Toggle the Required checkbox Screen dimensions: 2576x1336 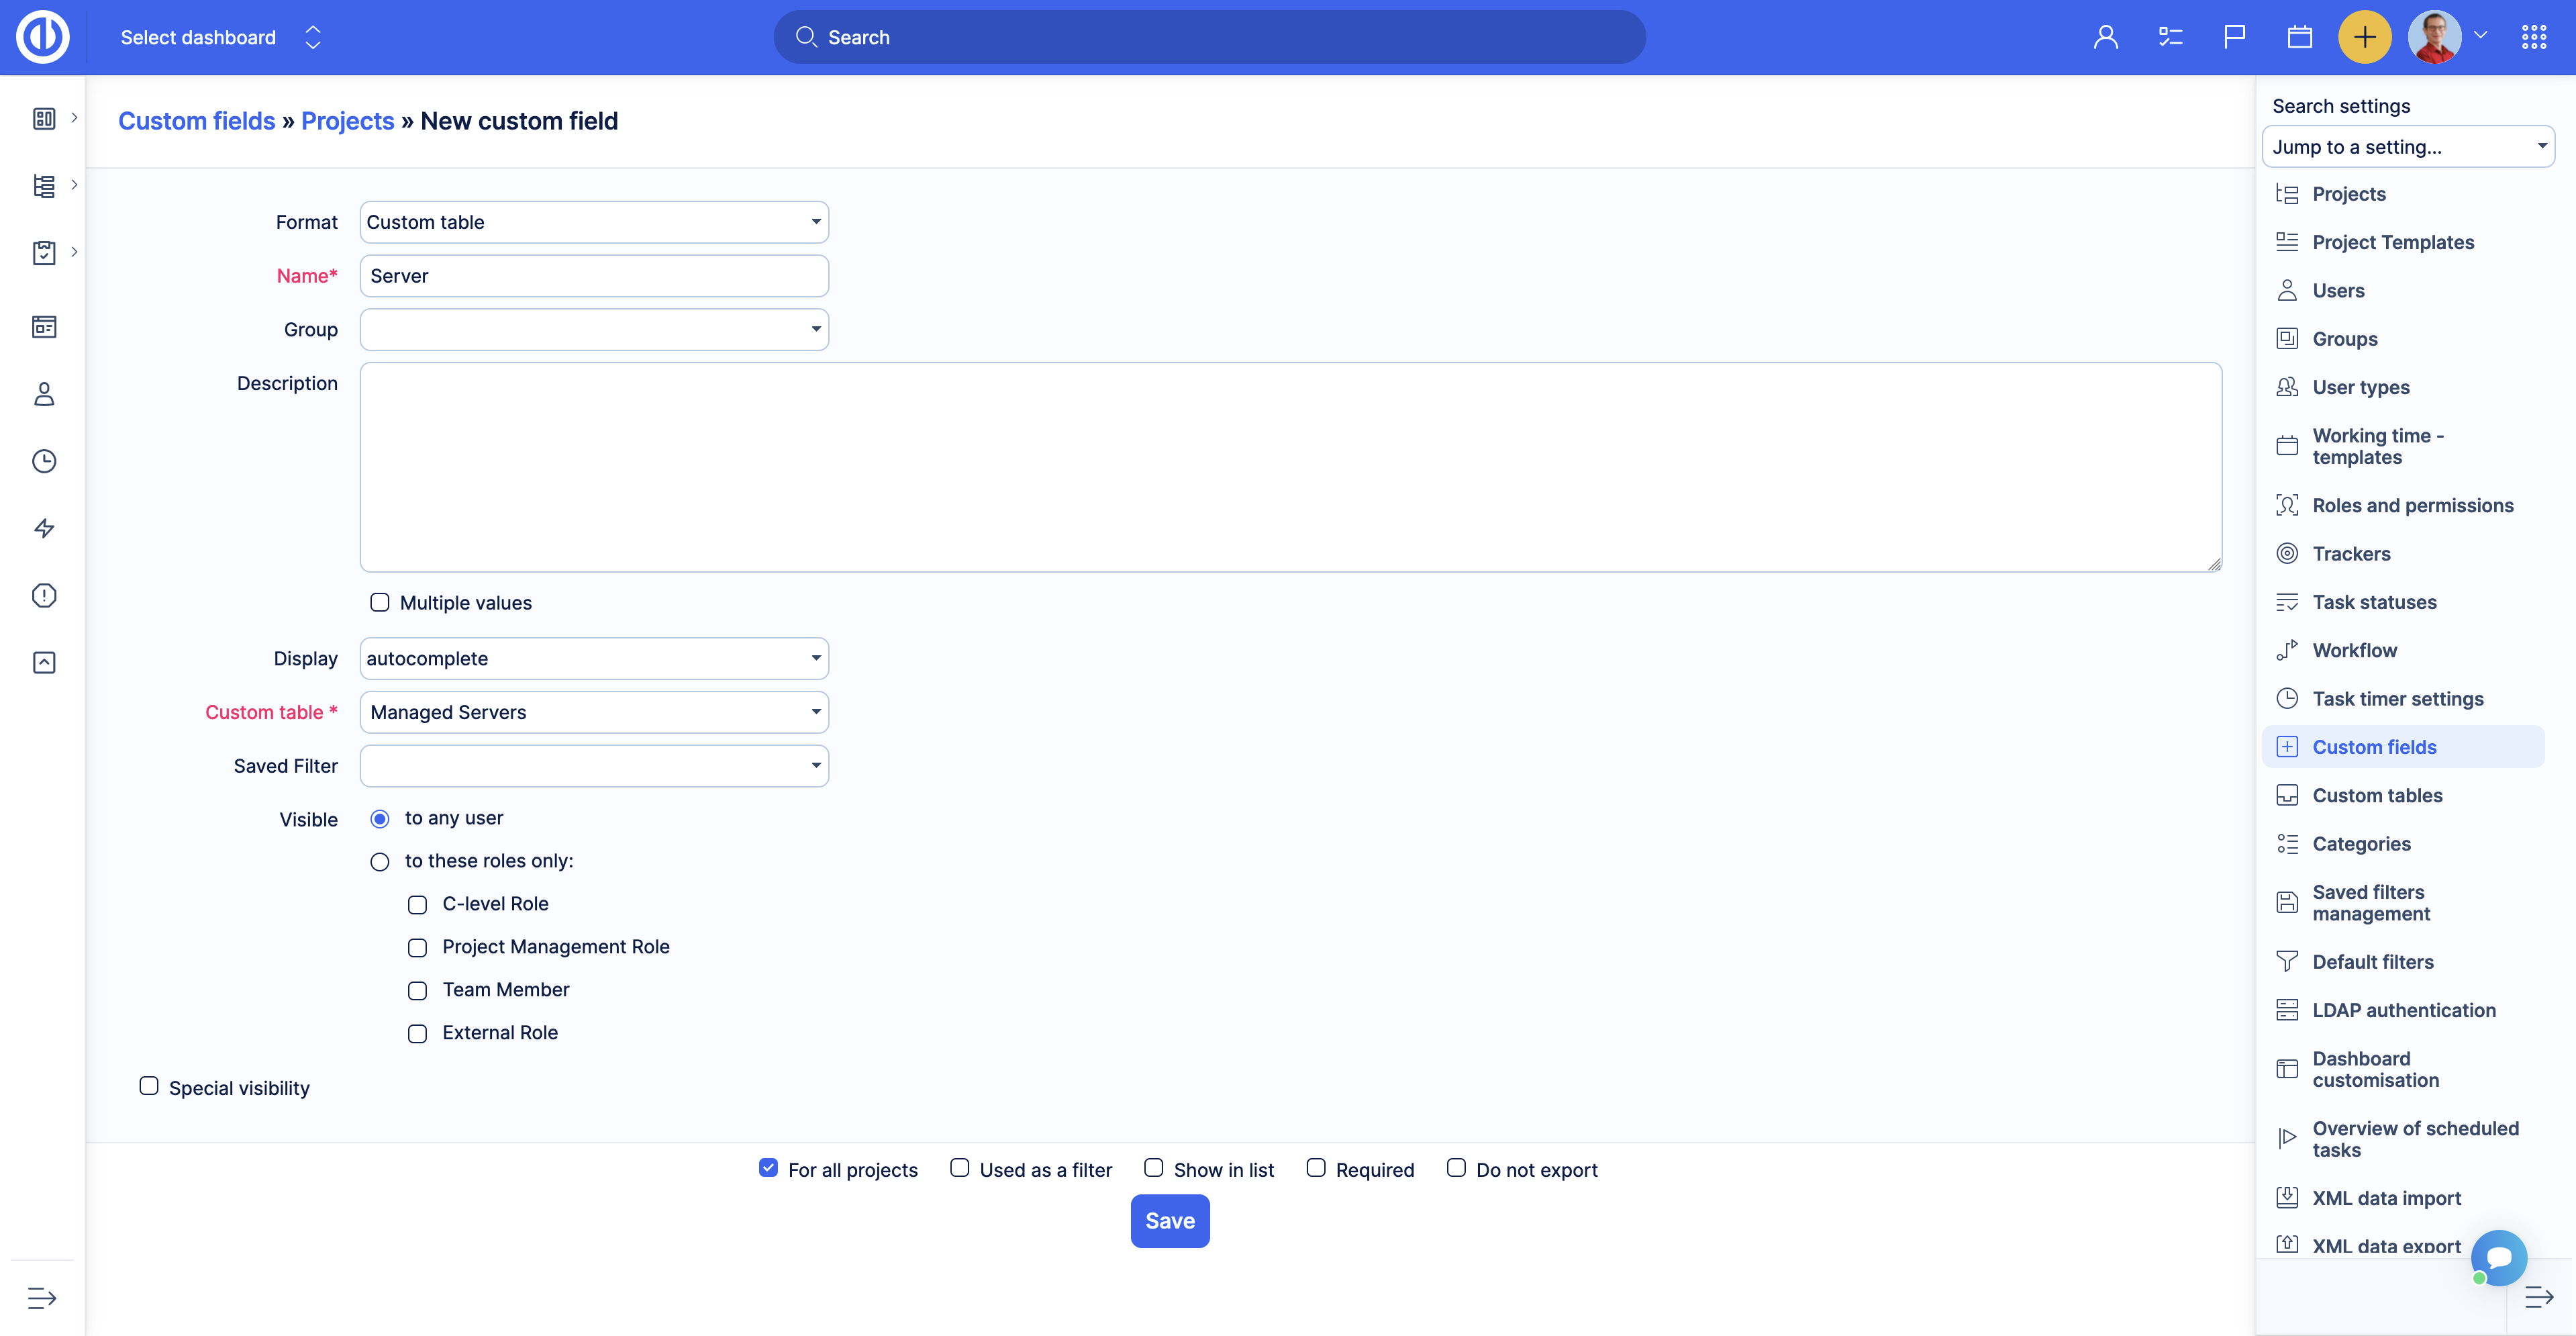(x=1316, y=1168)
